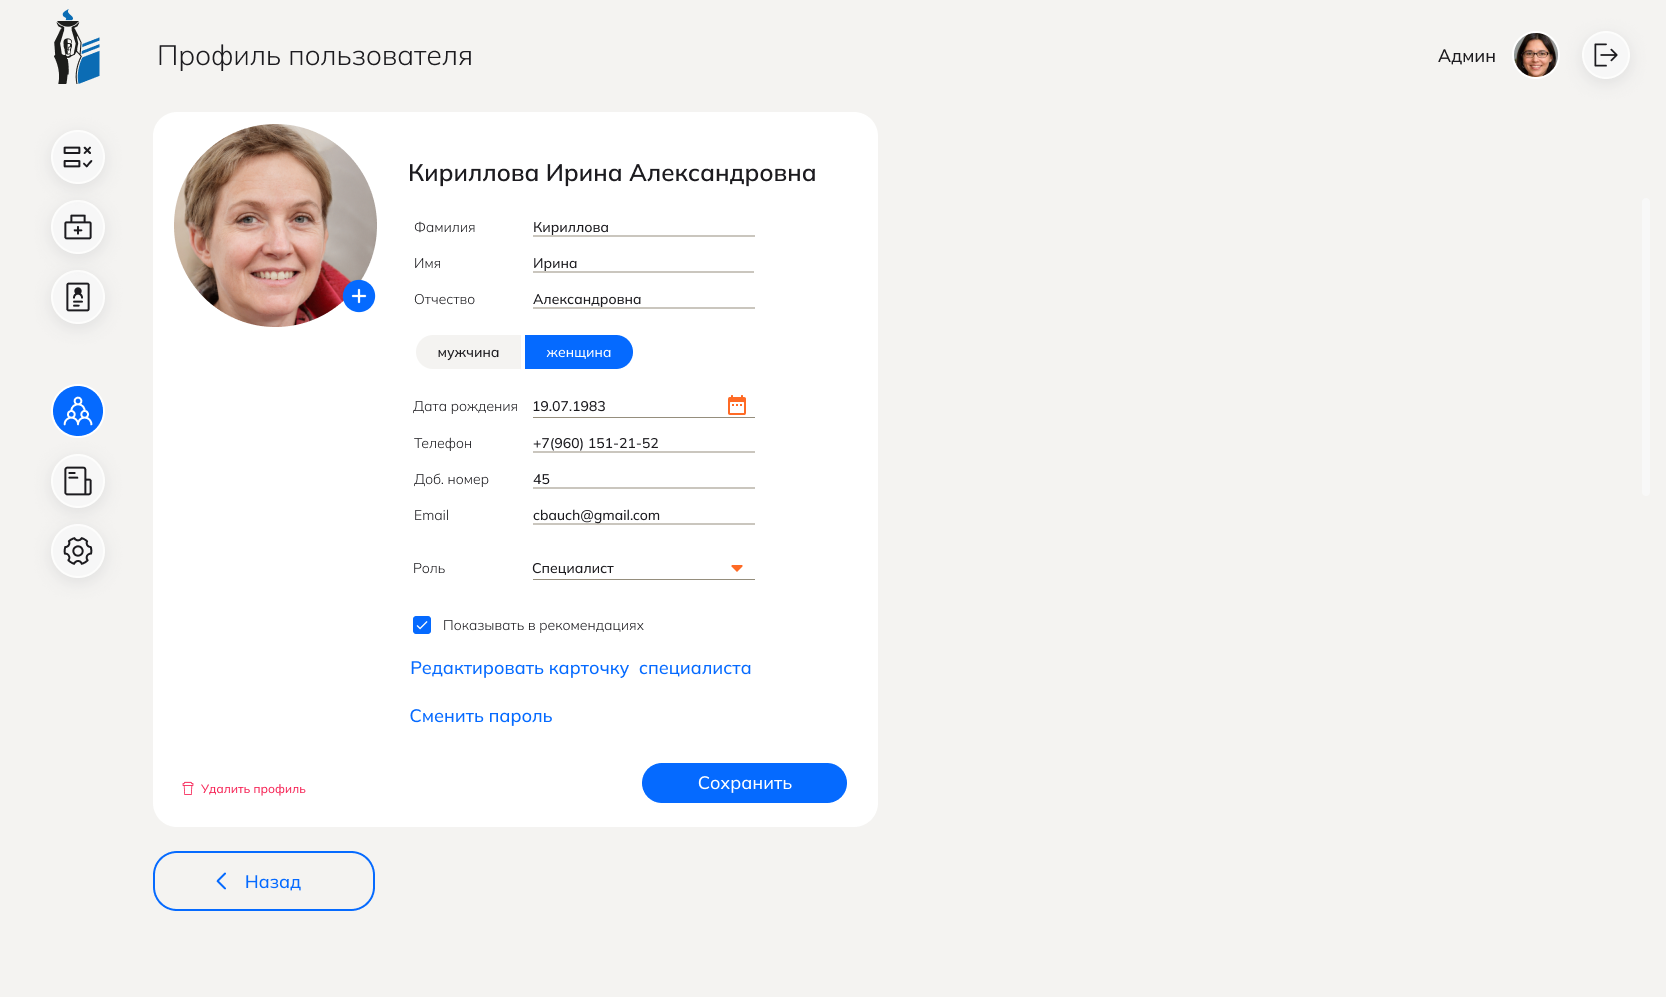Click the Email input field
Viewport: 1666px width, 997px height.
point(643,515)
